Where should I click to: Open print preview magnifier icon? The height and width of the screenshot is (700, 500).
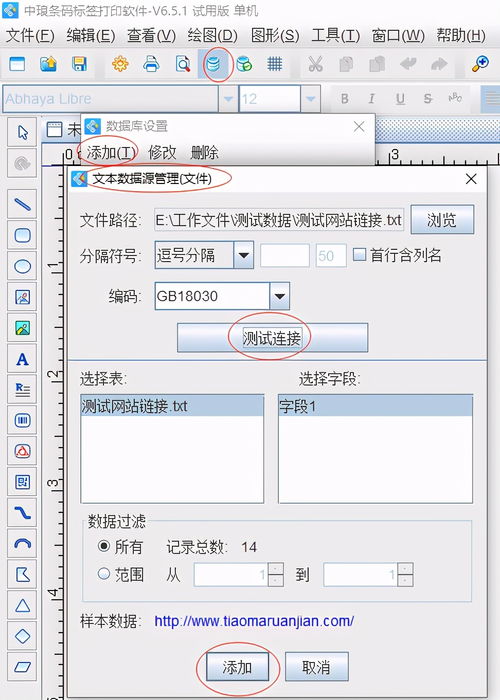point(183,64)
